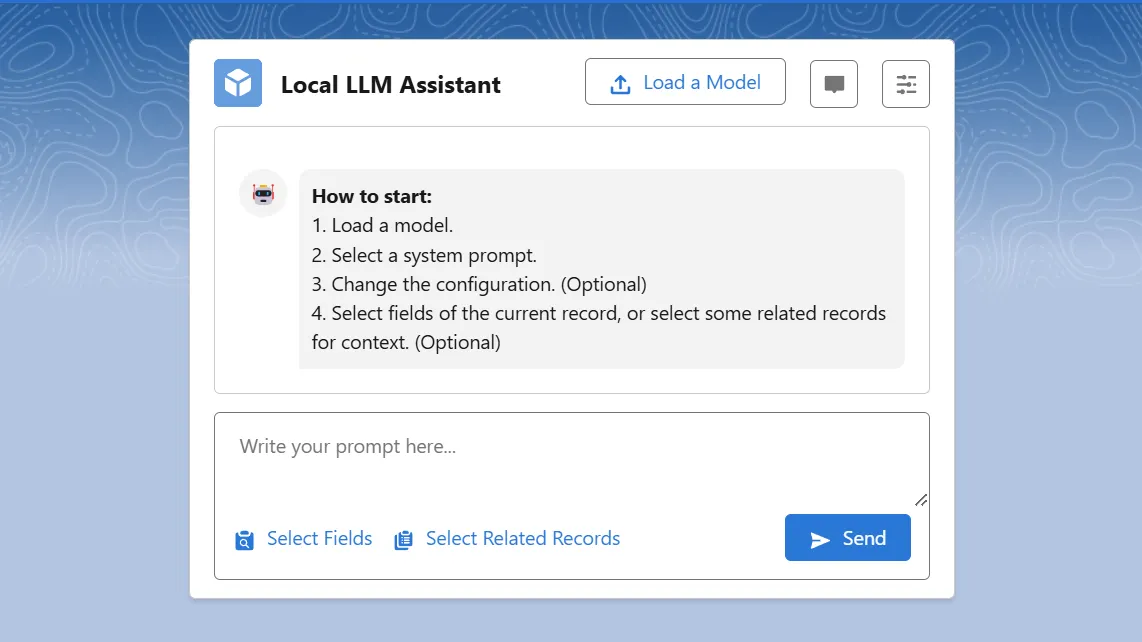The height and width of the screenshot is (642, 1142).
Task: Select the Local LLM Assistant title text
Action: pos(390,85)
